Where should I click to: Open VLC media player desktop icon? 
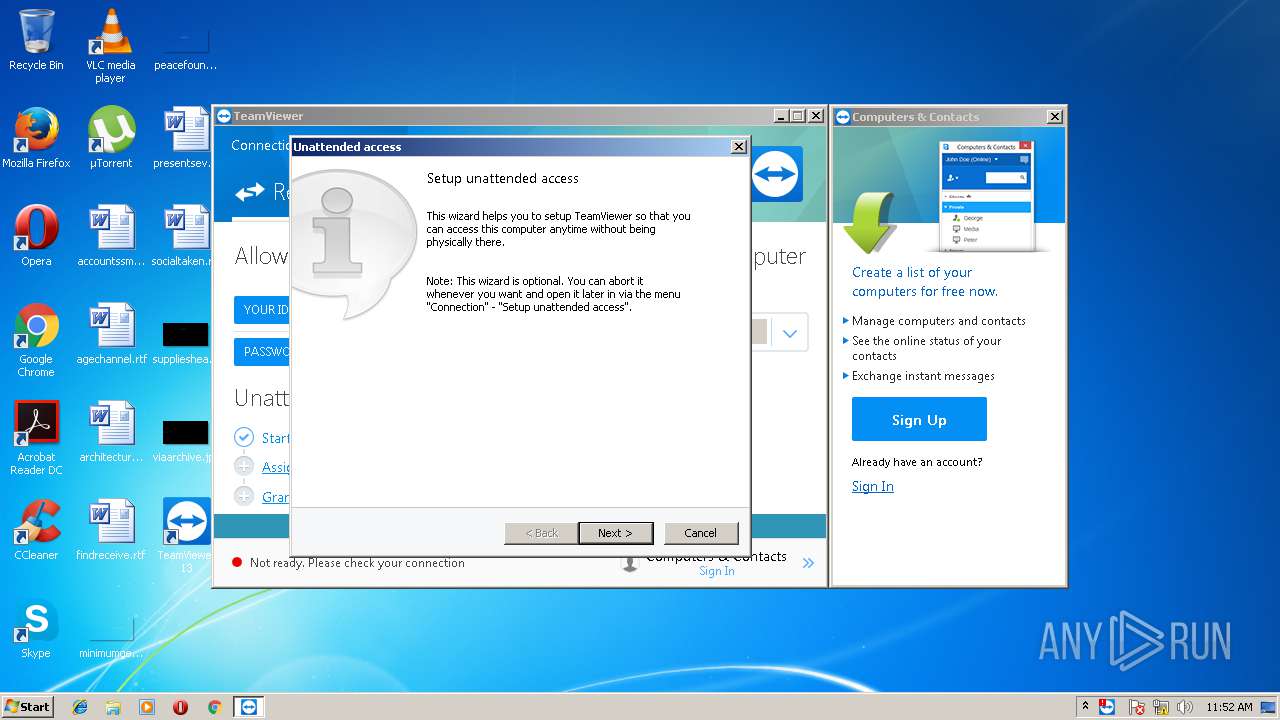click(x=110, y=47)
